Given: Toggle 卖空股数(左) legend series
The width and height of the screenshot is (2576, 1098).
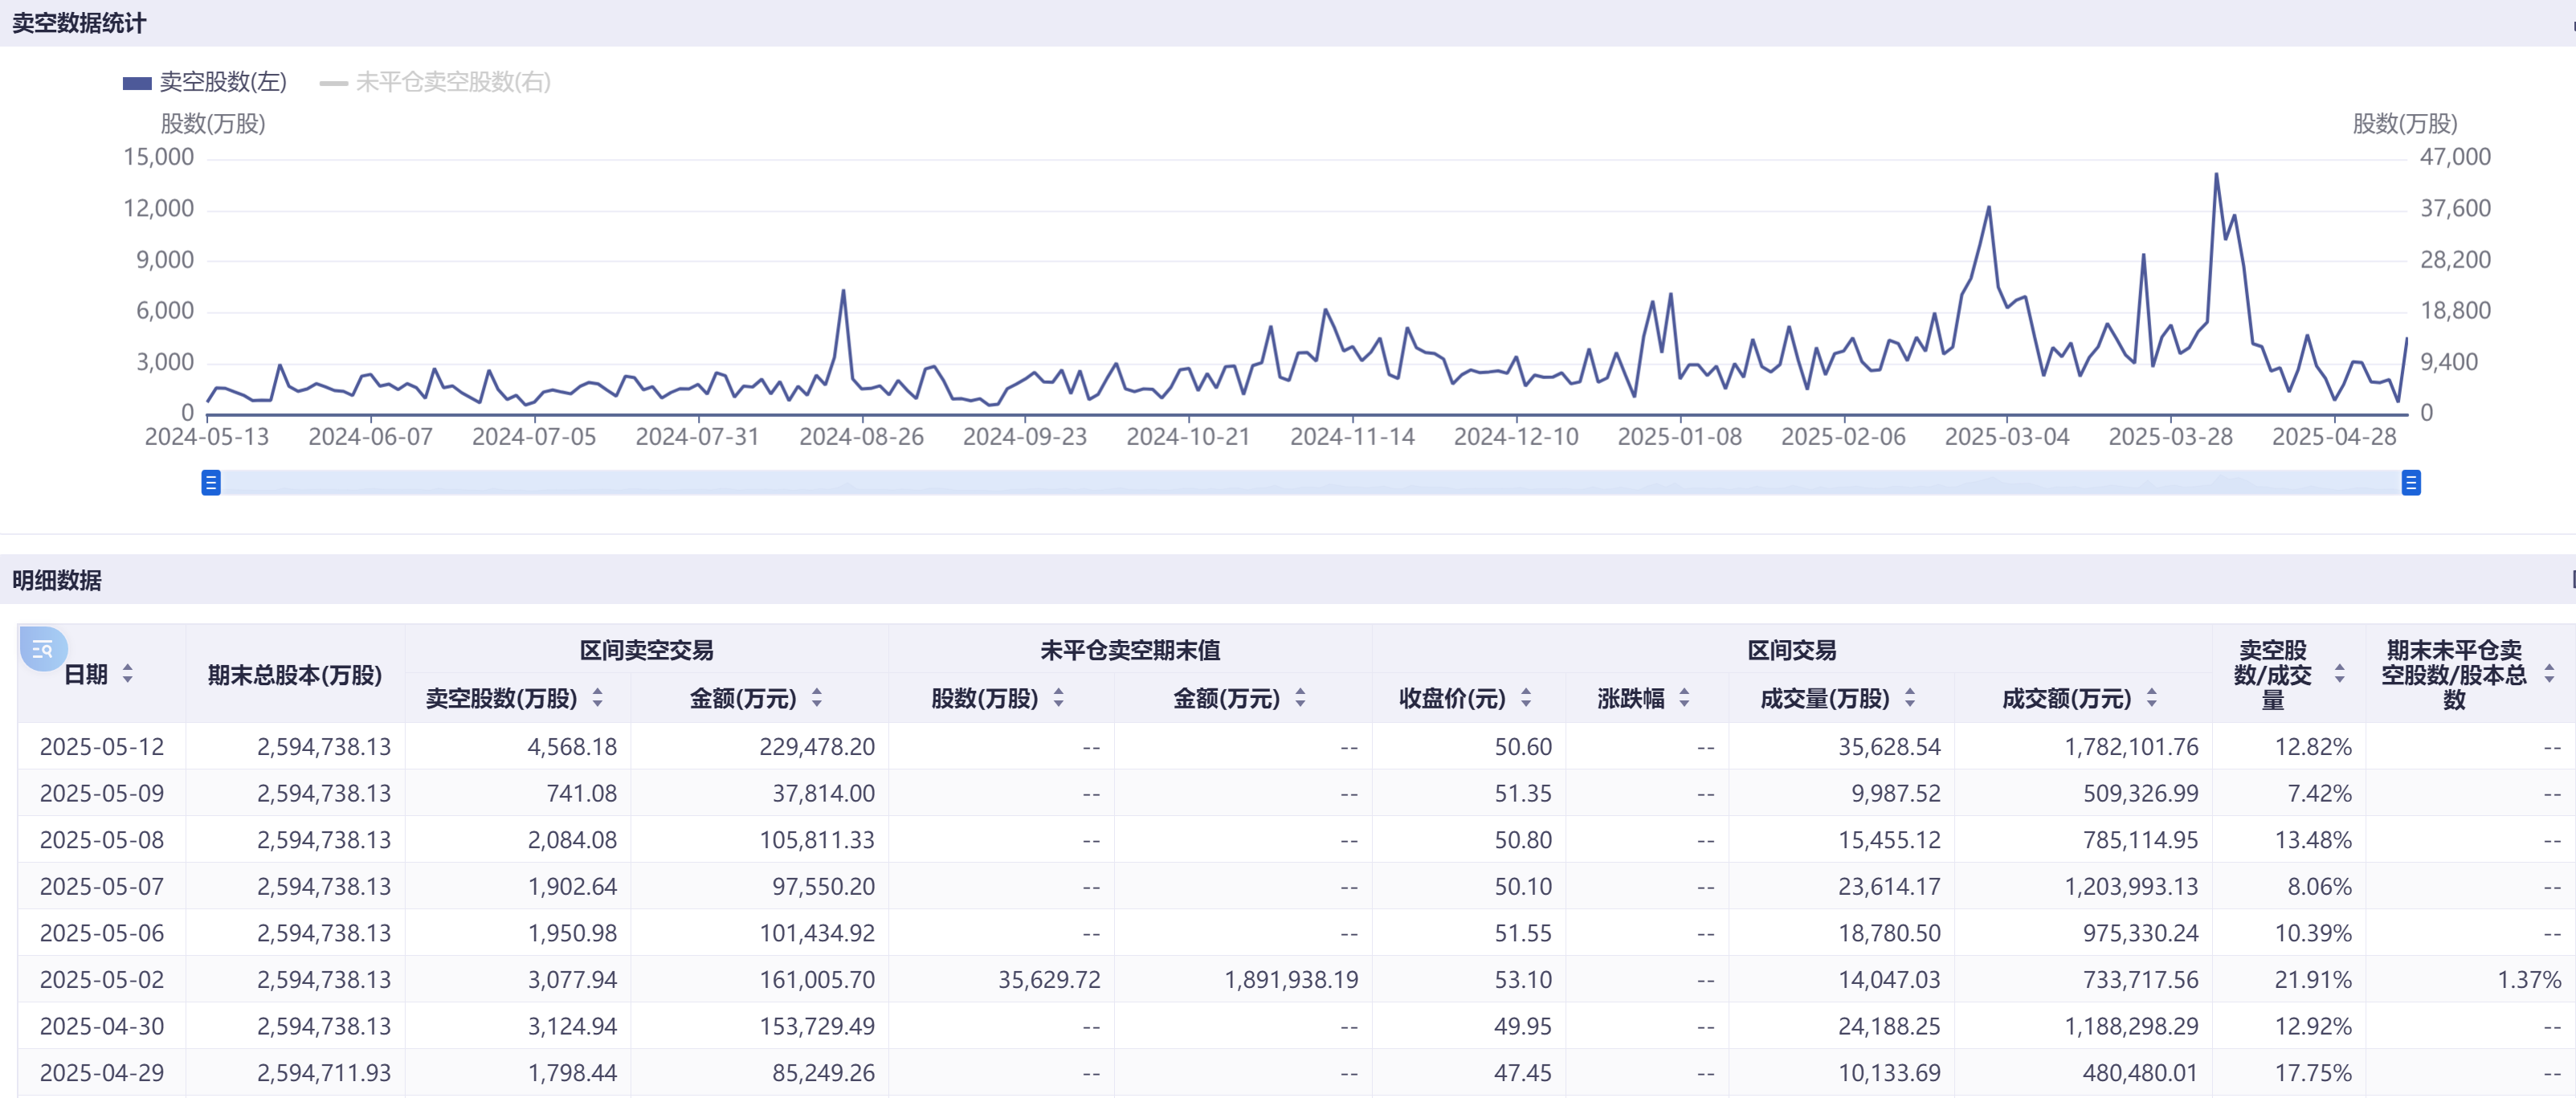Looking at the screenshot, I should tap(205, 82).
